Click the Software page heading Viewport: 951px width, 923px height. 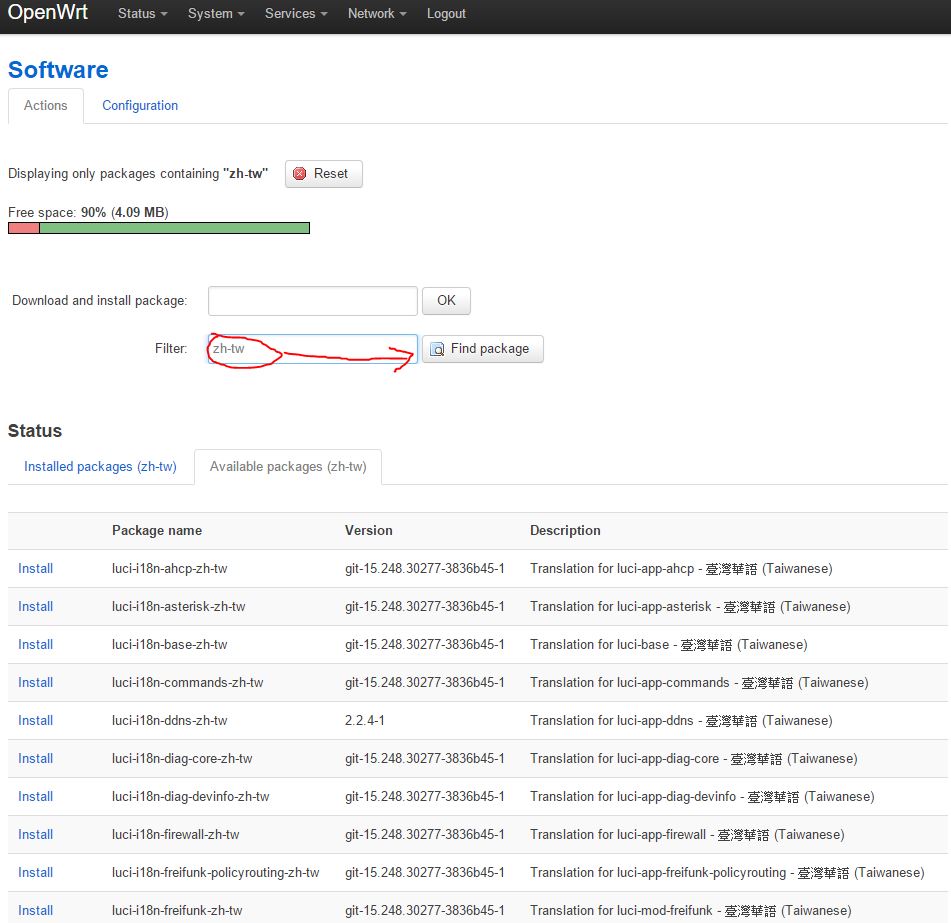pos(58,70)
